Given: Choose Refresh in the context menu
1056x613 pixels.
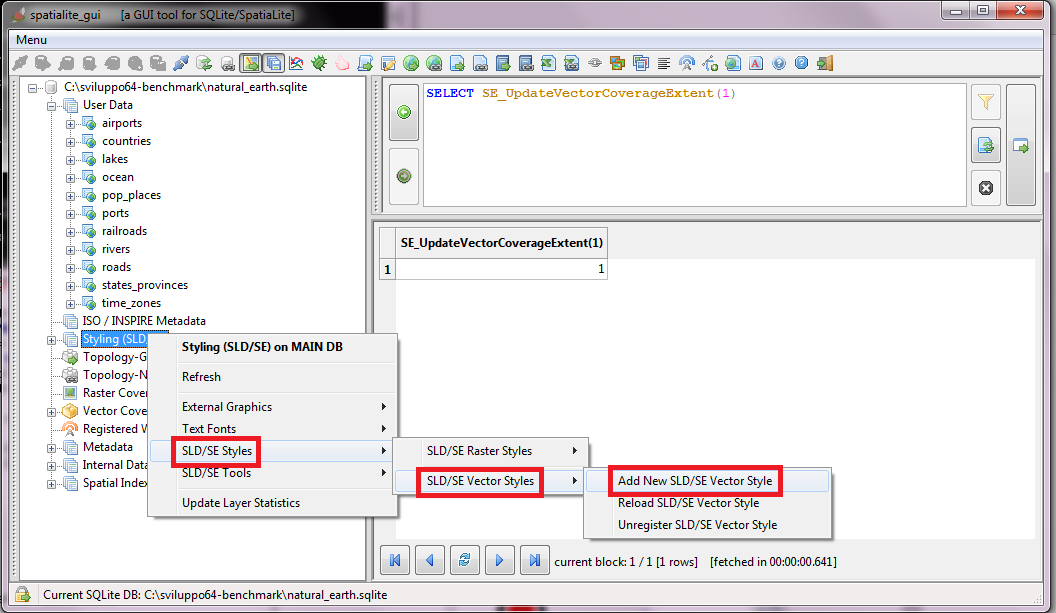Looking at the screenshot, I should (272, 377).
